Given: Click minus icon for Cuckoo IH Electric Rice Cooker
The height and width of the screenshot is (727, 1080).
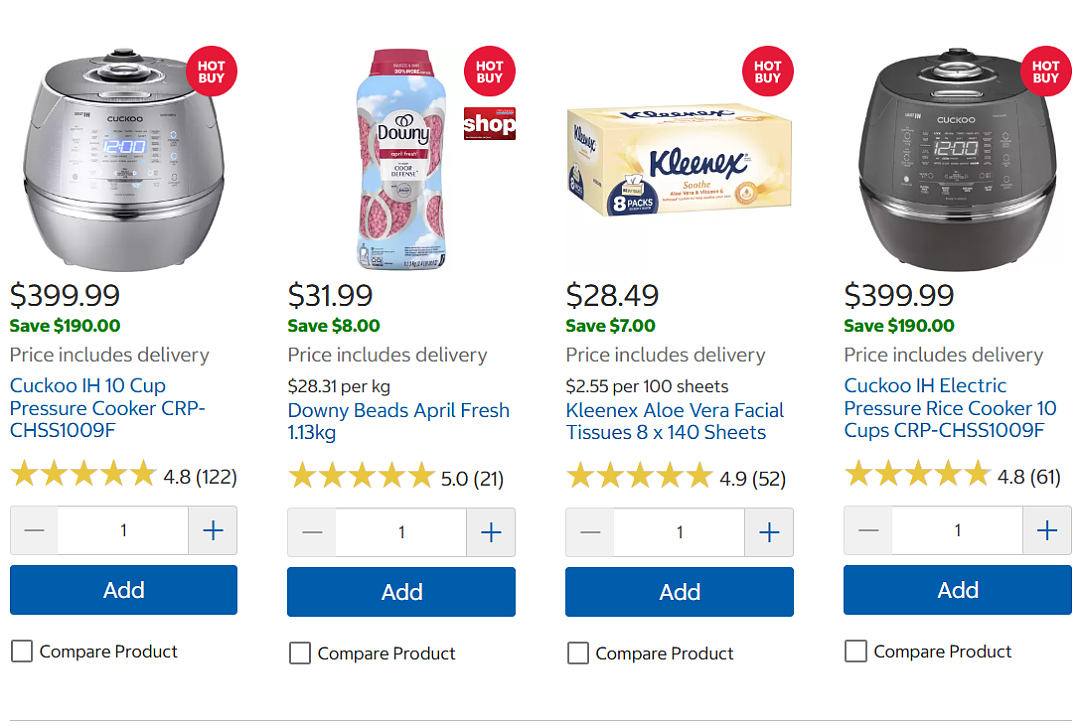Looking at the screenshot, I should [x=869, y=530].
